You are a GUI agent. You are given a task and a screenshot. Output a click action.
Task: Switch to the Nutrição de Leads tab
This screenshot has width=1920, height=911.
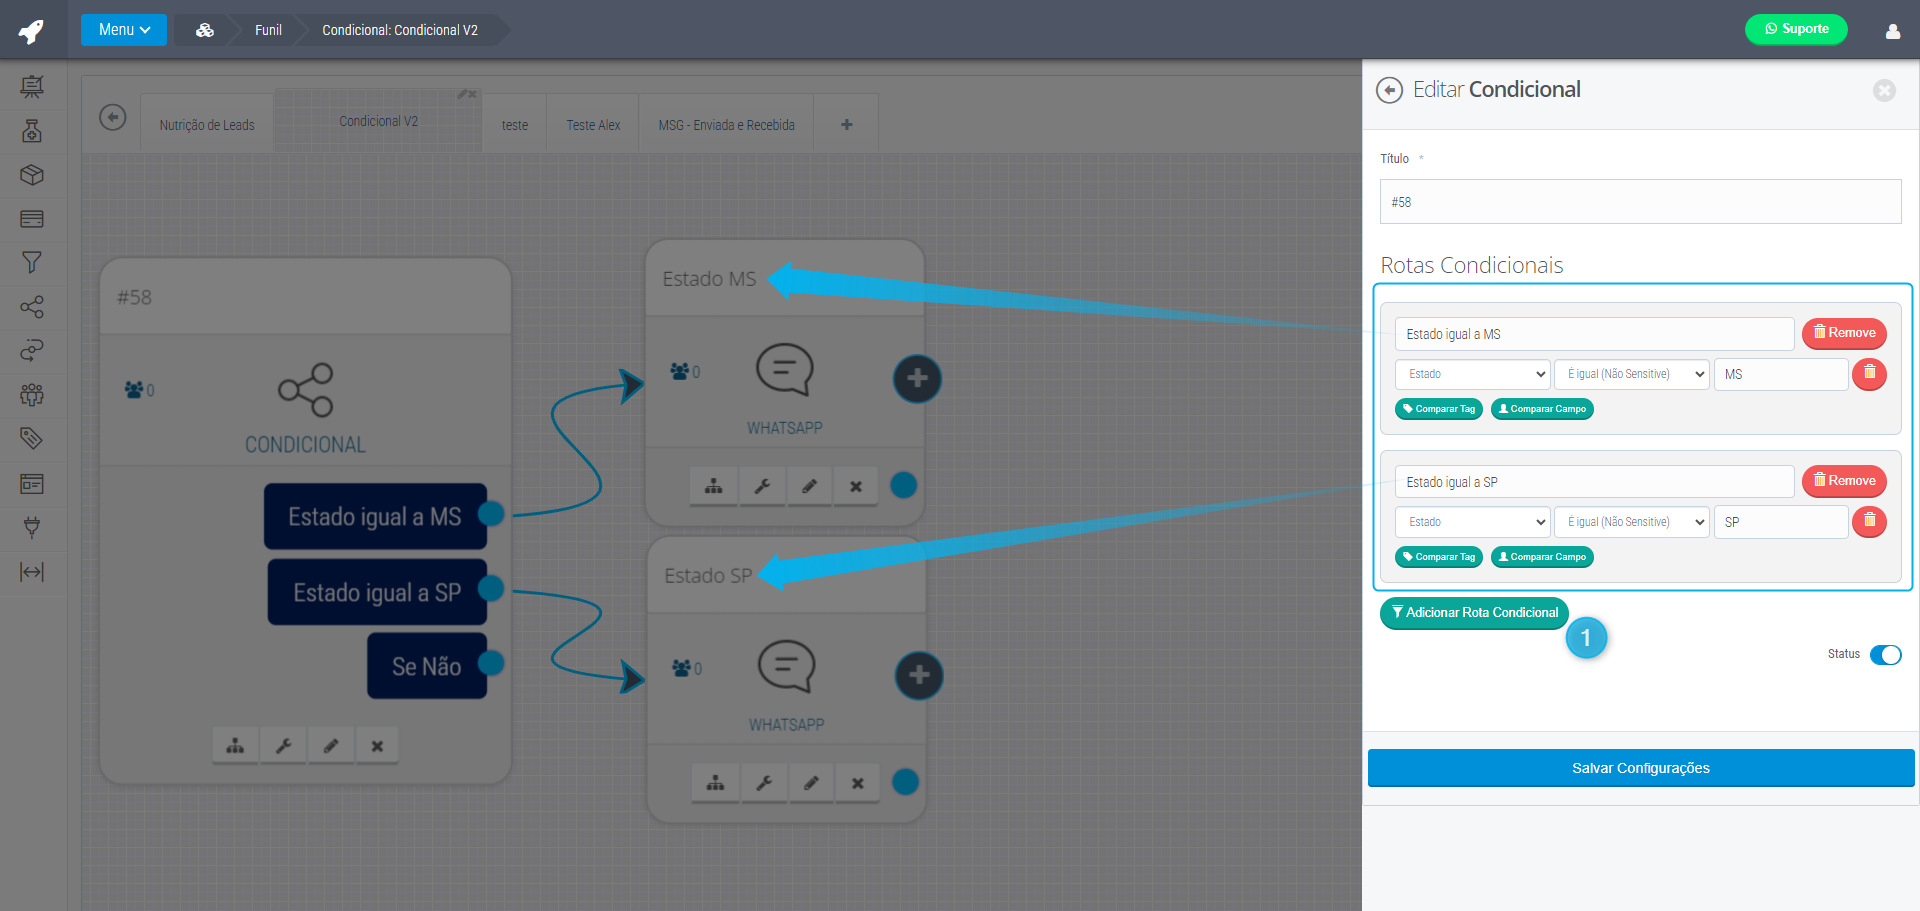[207, 125]
